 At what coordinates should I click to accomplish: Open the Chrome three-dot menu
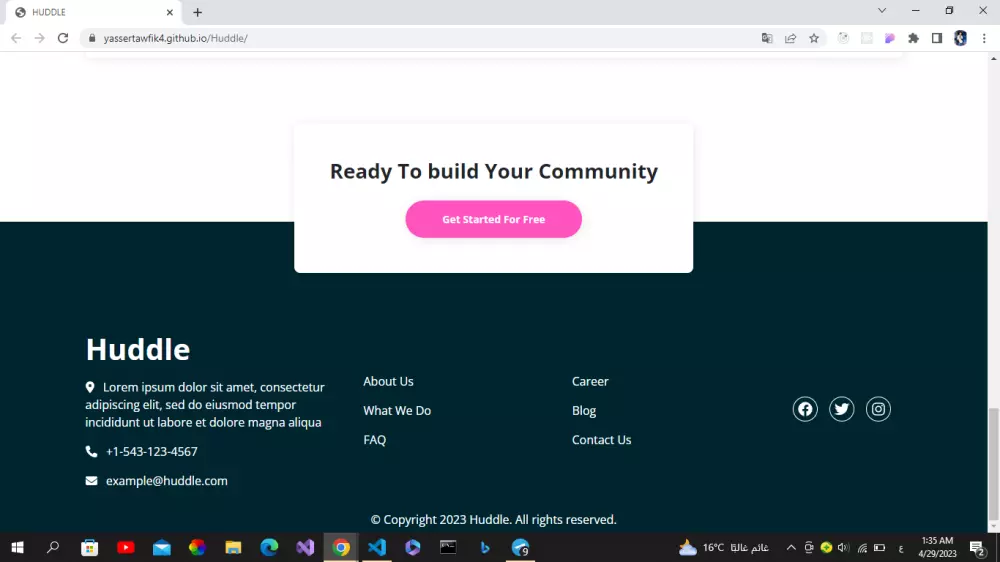[984, 38]
